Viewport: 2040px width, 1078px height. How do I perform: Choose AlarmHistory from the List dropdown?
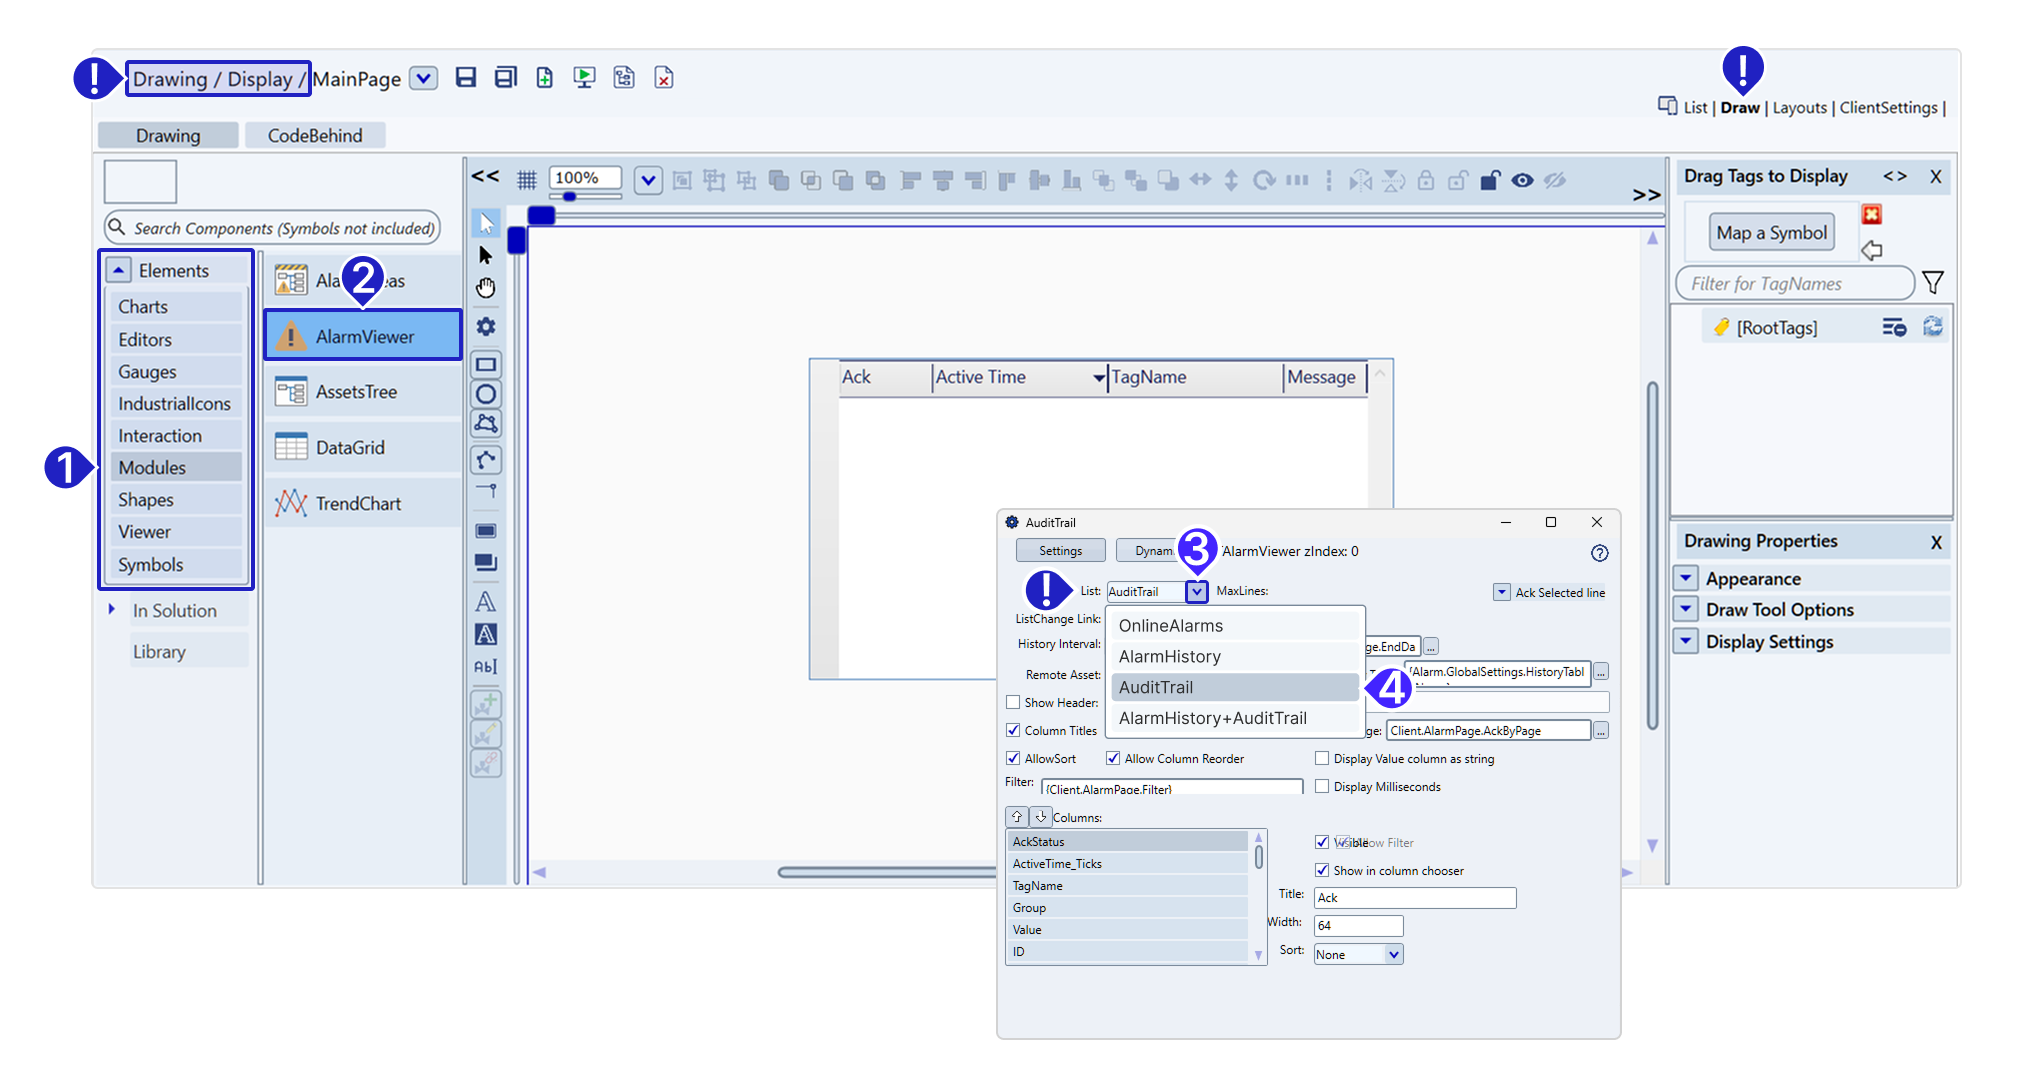(1234, 656)
